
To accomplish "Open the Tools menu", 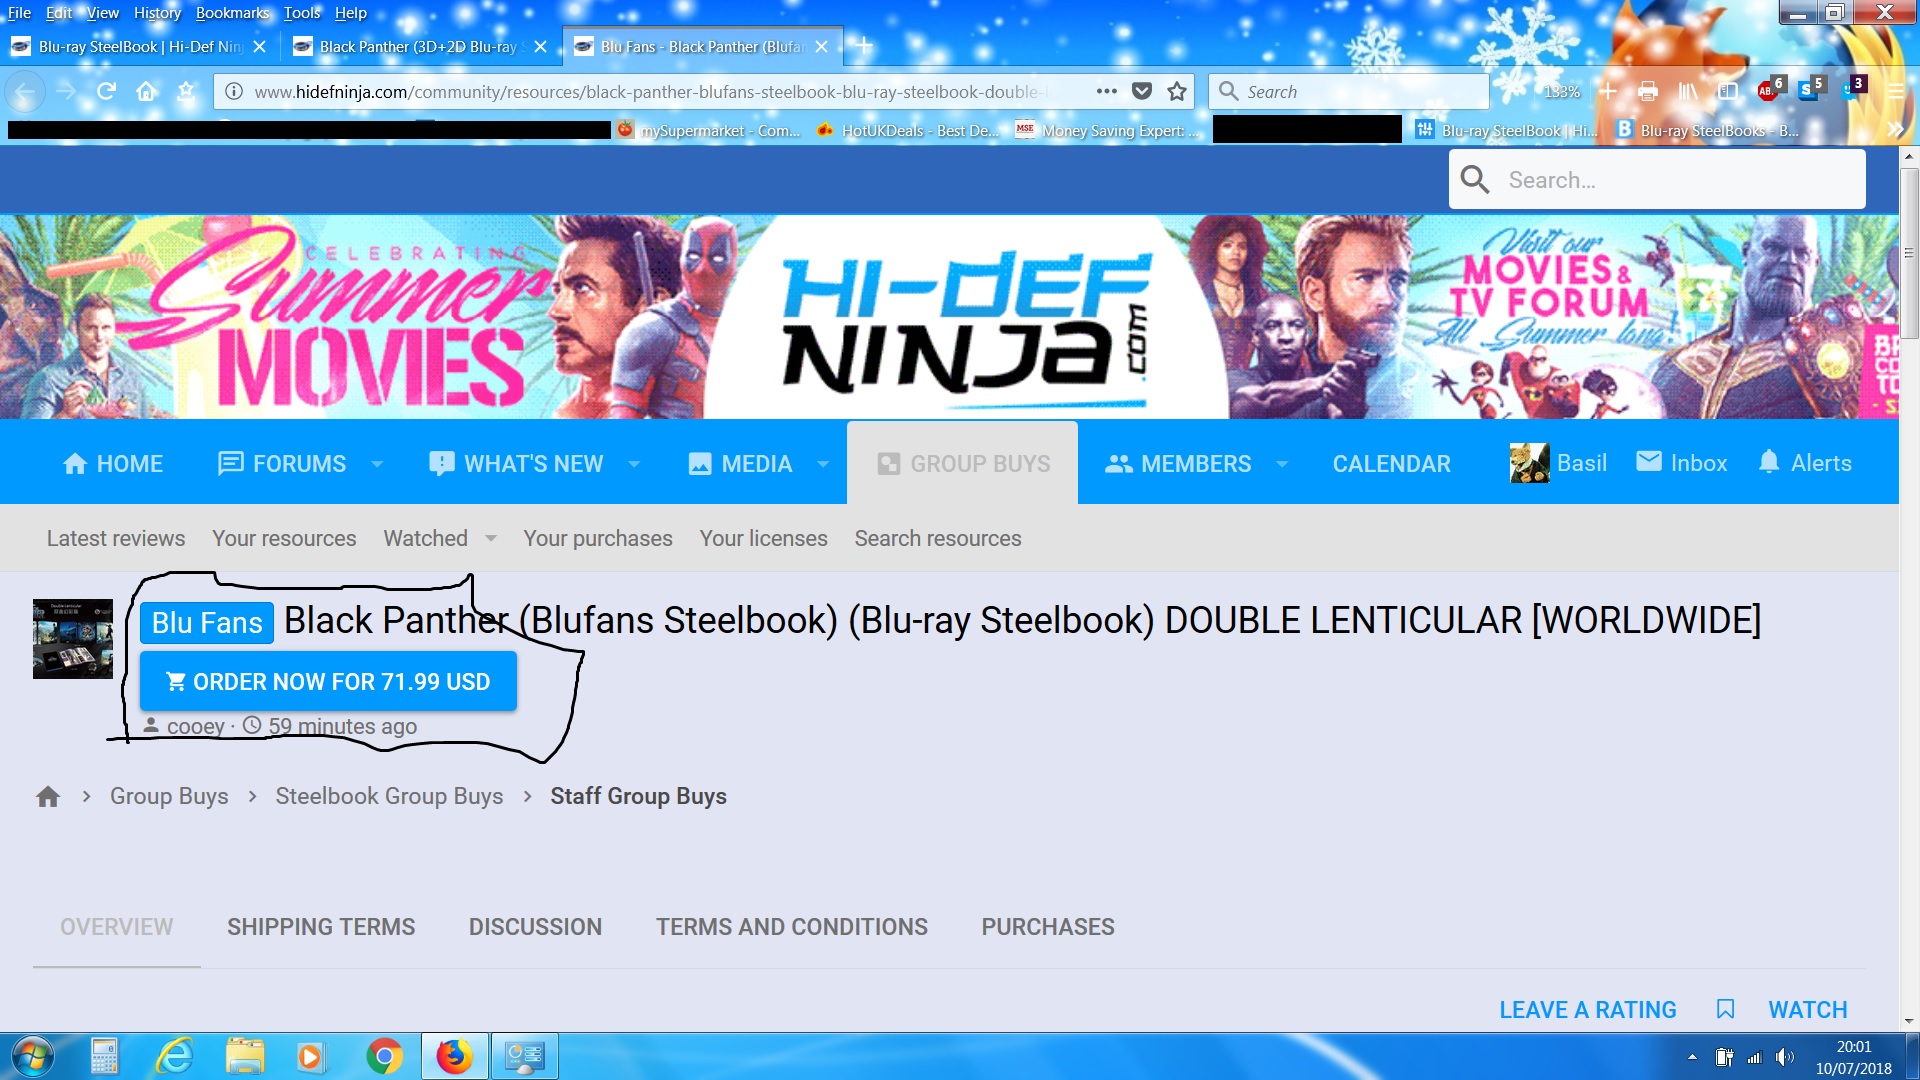I will 302,13.
